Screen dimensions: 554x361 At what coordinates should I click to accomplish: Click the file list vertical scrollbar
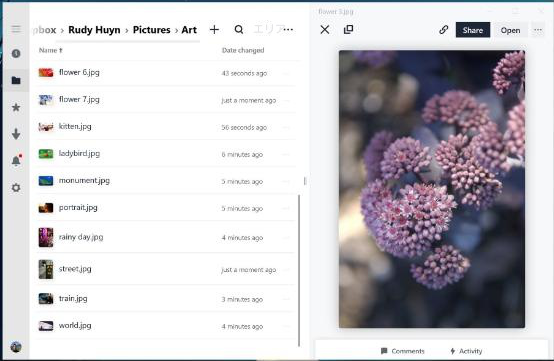(299, 270)
